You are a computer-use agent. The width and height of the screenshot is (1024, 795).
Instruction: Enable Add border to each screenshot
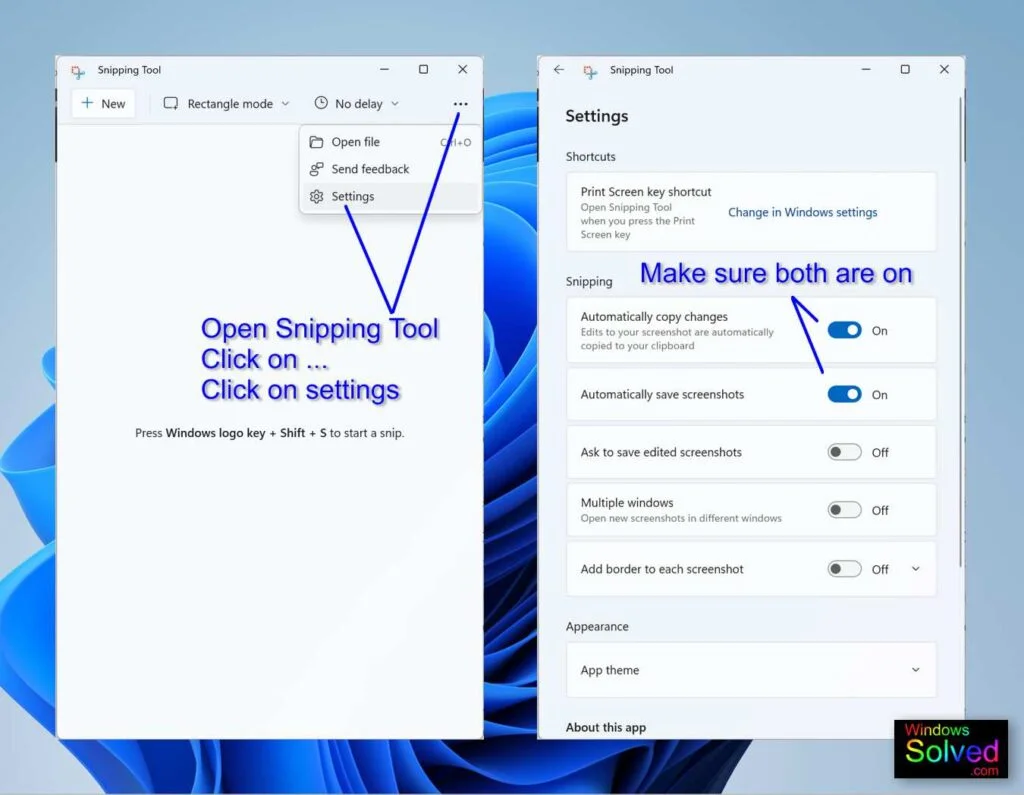point(844,568)
